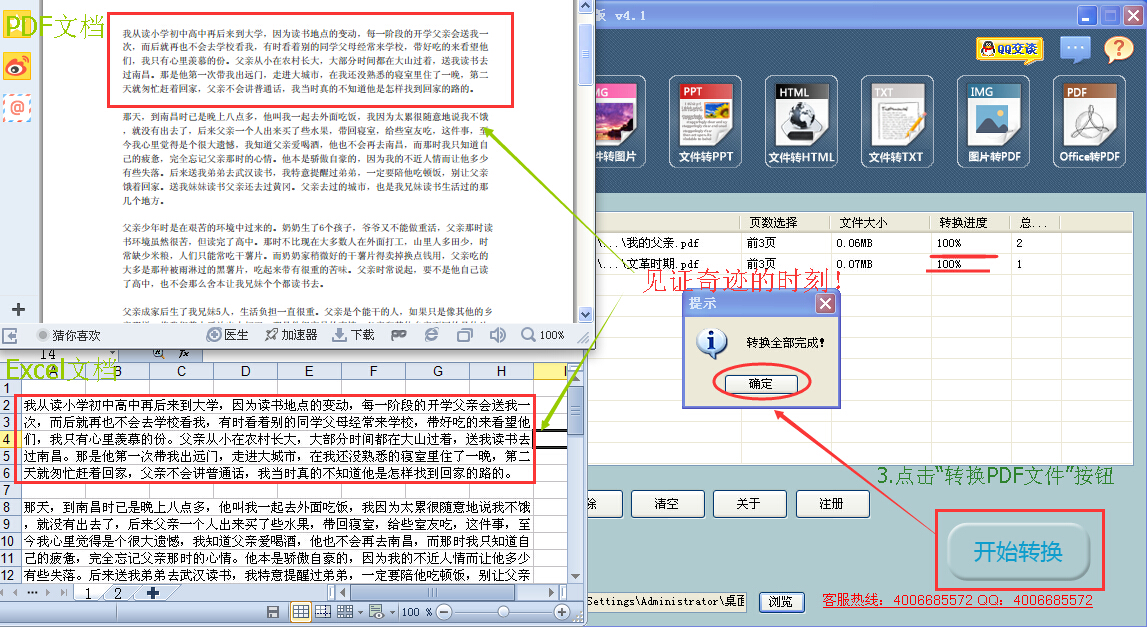The height and width of the screenshot is (627, 1147).
Task: Click 确定 in the 提示 dialog
Action: pos(760,383)
